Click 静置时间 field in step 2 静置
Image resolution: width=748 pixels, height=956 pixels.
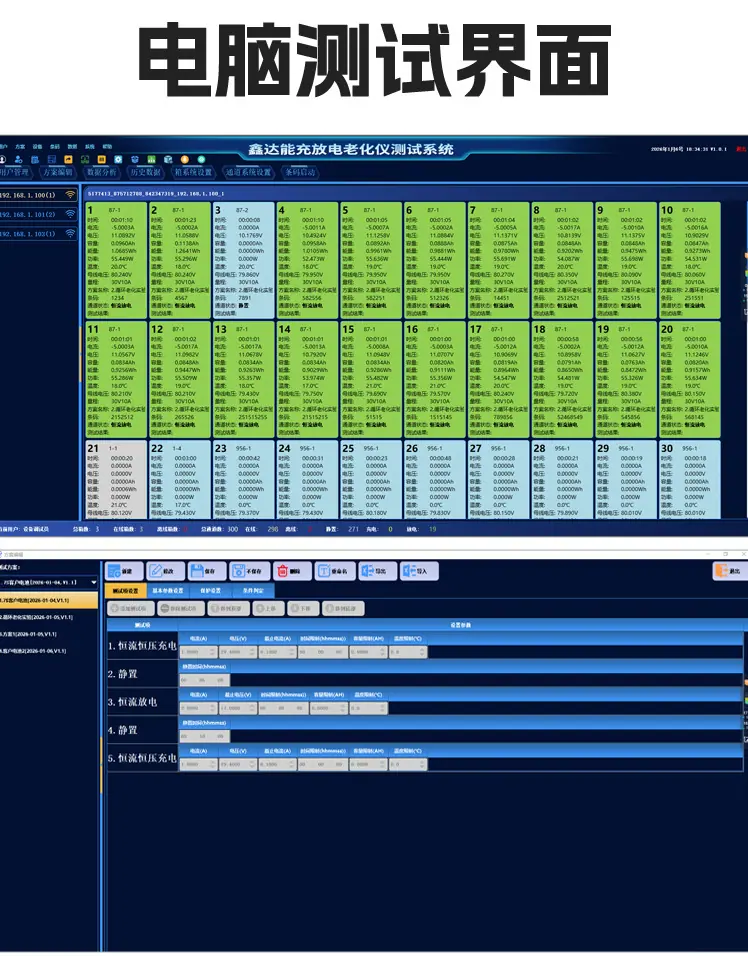point(204,680)
